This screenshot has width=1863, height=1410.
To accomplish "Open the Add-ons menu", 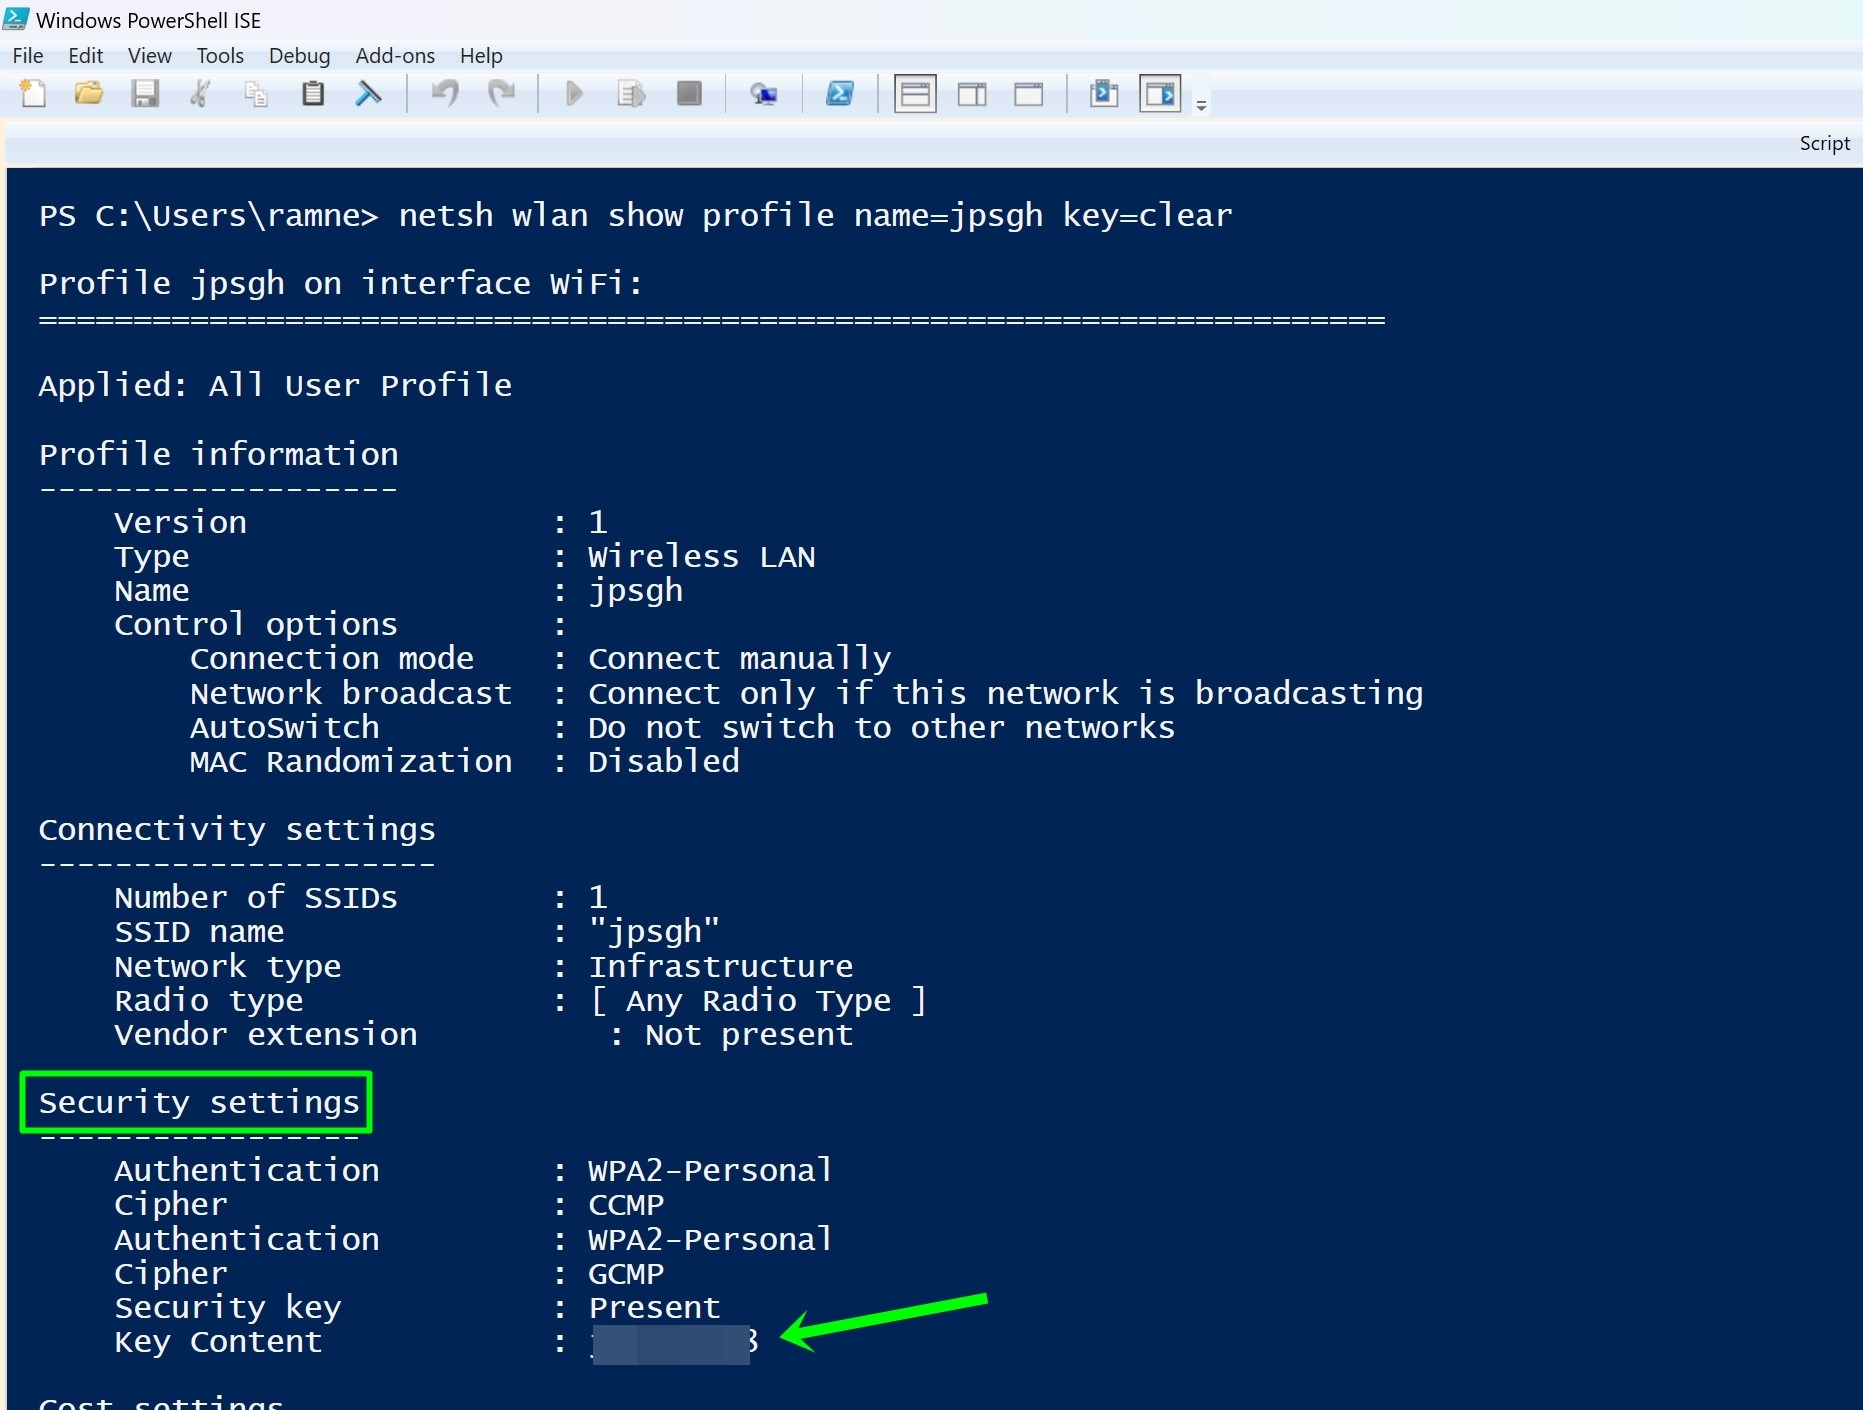I will (x=395, y=56).
